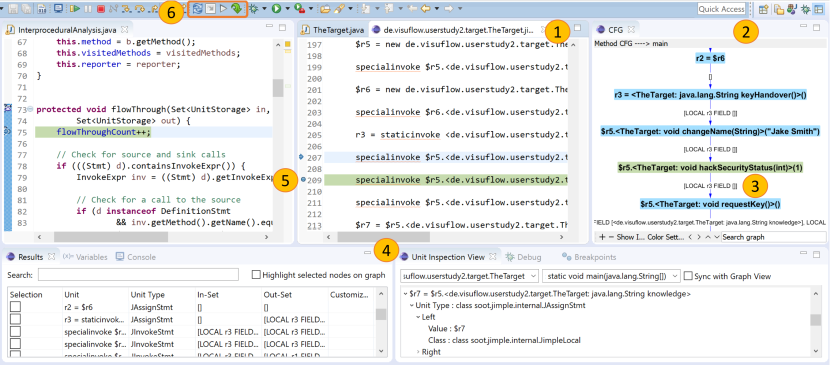Click the Disconnect icon in the debug toolbar
The height and width of the screenshot is (365, 830).
(x=113, y=9)
